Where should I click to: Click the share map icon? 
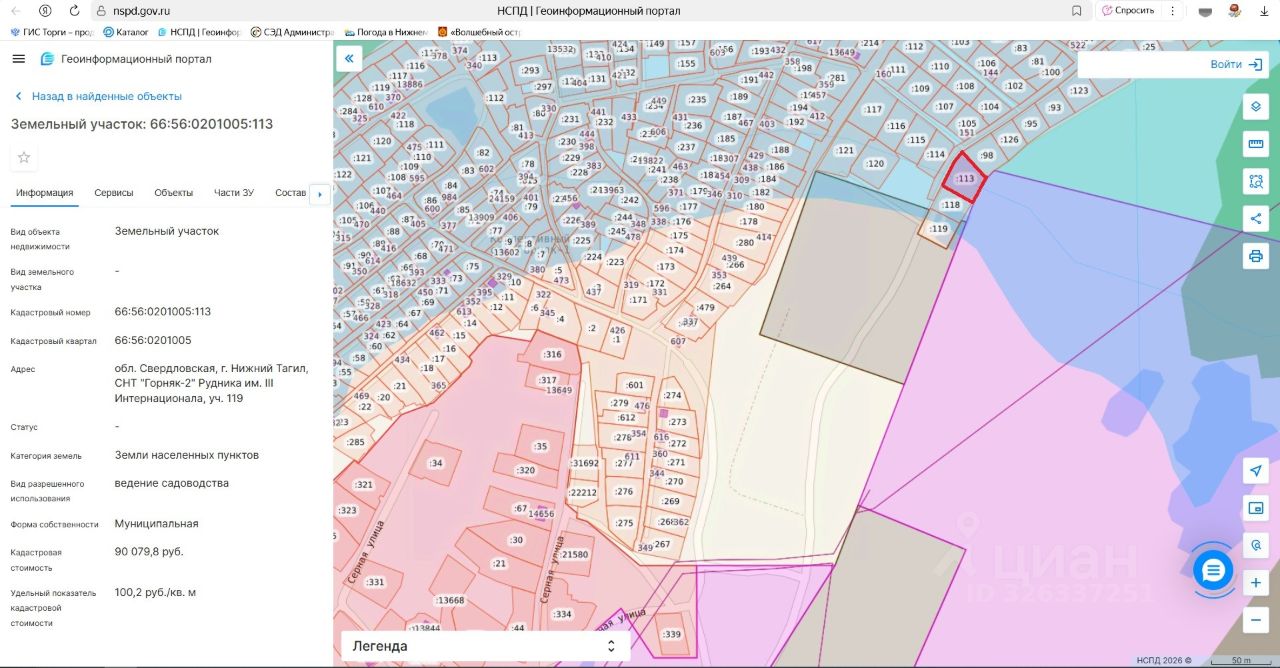[x=1256, y=218]
